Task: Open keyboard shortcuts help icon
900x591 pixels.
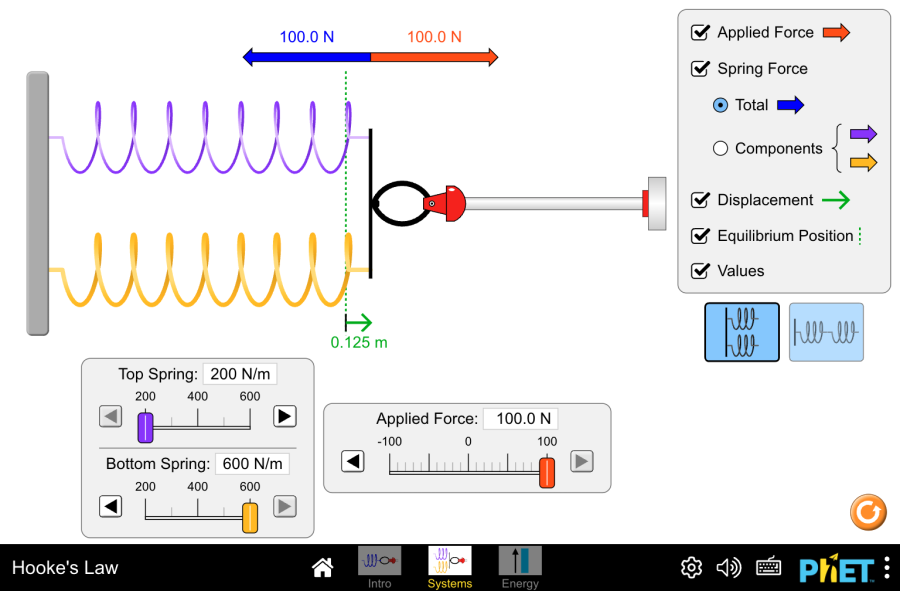Action: (x=768, y=568)
